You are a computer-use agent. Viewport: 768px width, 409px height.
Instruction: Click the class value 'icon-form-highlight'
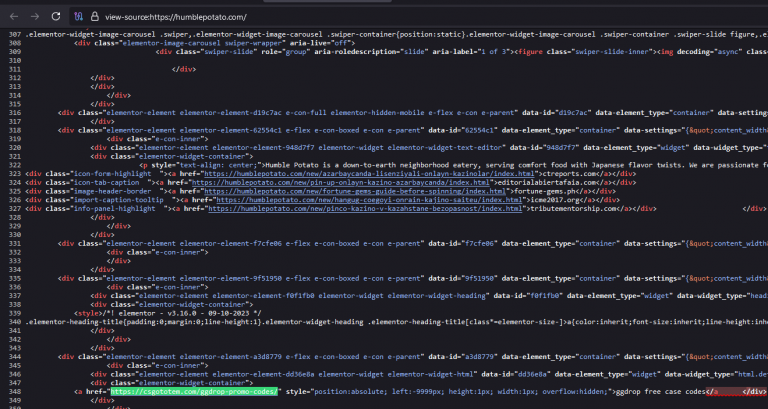point(113,174)
